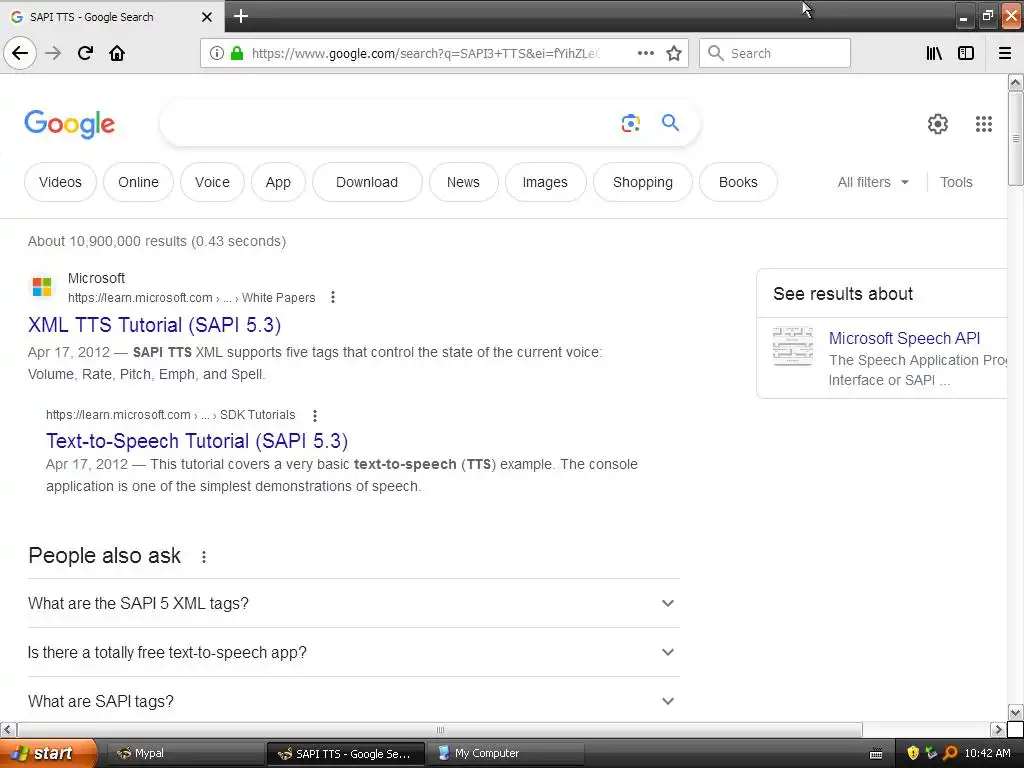Select the Download filter chip
The height and width of the screenshot is (768, 1024).
click(x=367, y=182)
